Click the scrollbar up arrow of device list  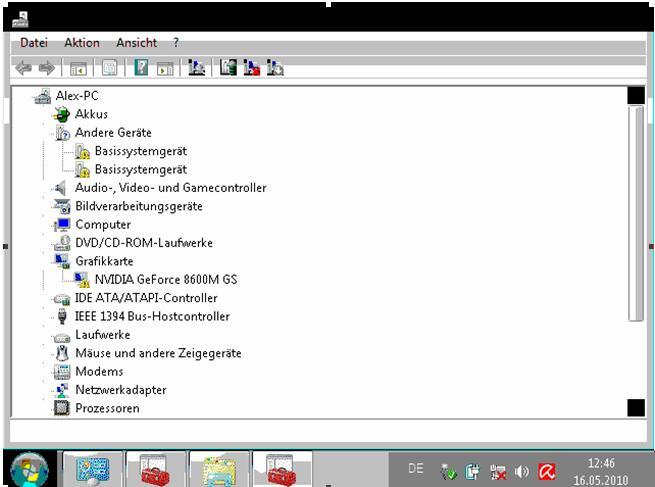636,95
